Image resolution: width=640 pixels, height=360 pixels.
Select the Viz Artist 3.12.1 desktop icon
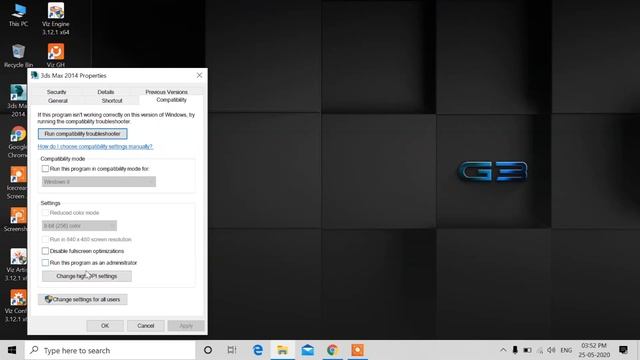pos(17,264)
